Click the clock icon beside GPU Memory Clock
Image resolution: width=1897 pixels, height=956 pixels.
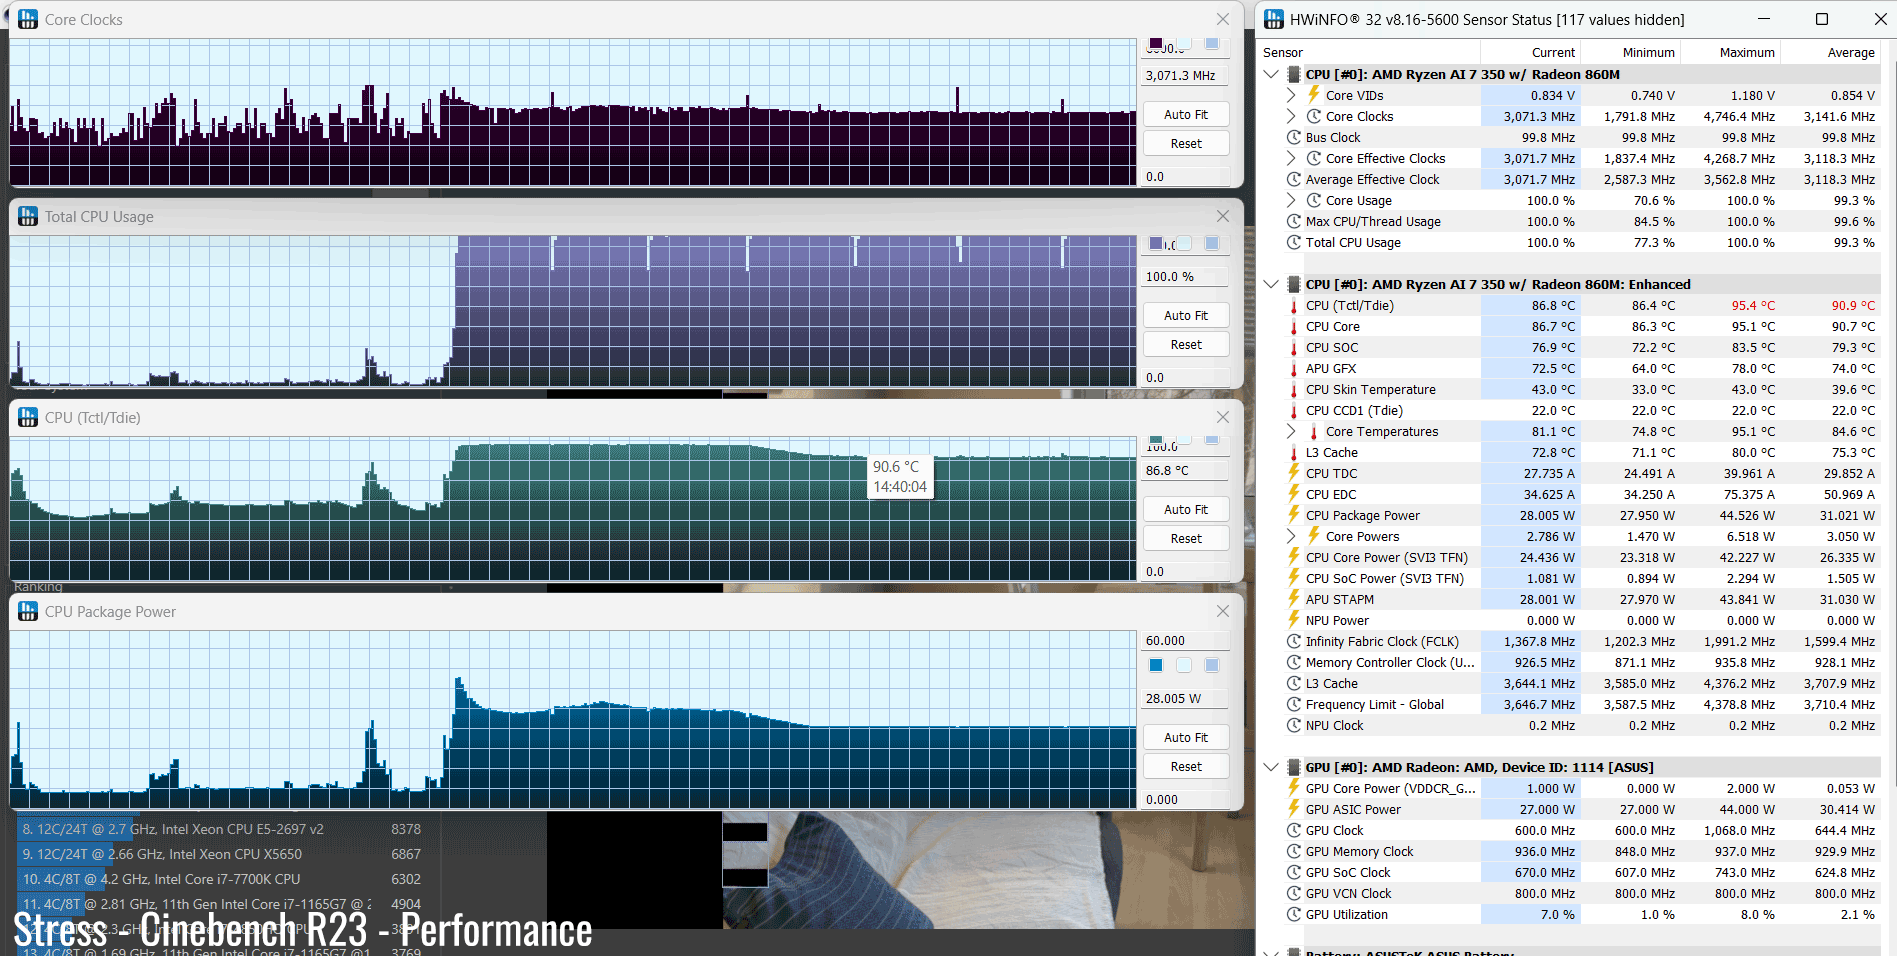tap(1293, 851)
